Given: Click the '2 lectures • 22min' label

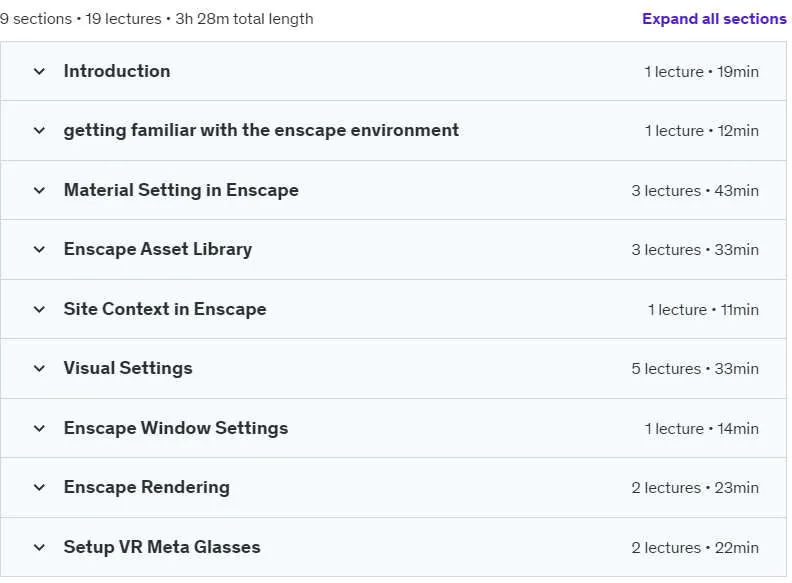Looking at the screenshot, I should pyautogui.click(x=695, y=548).
